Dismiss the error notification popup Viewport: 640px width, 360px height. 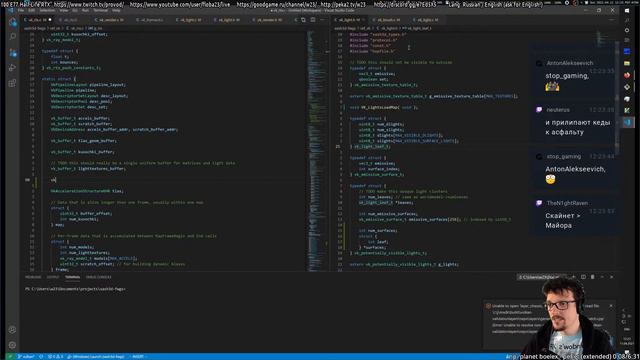point(611,306)
